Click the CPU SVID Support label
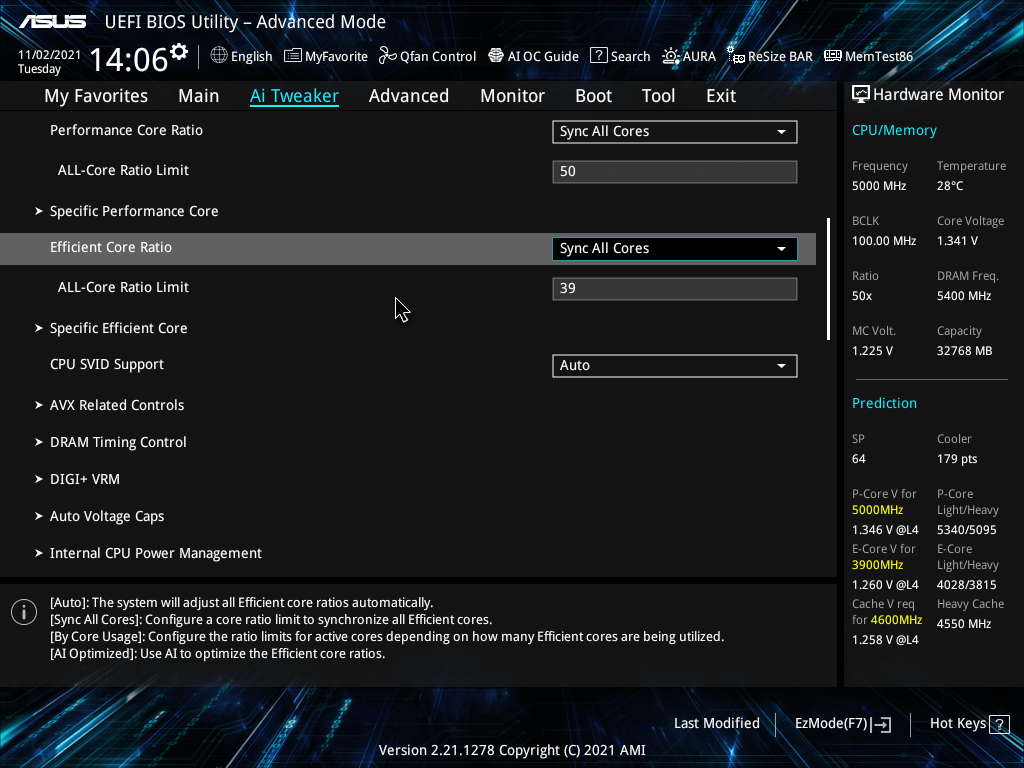This screenshot has width=1024, height=768. point(107,364)
